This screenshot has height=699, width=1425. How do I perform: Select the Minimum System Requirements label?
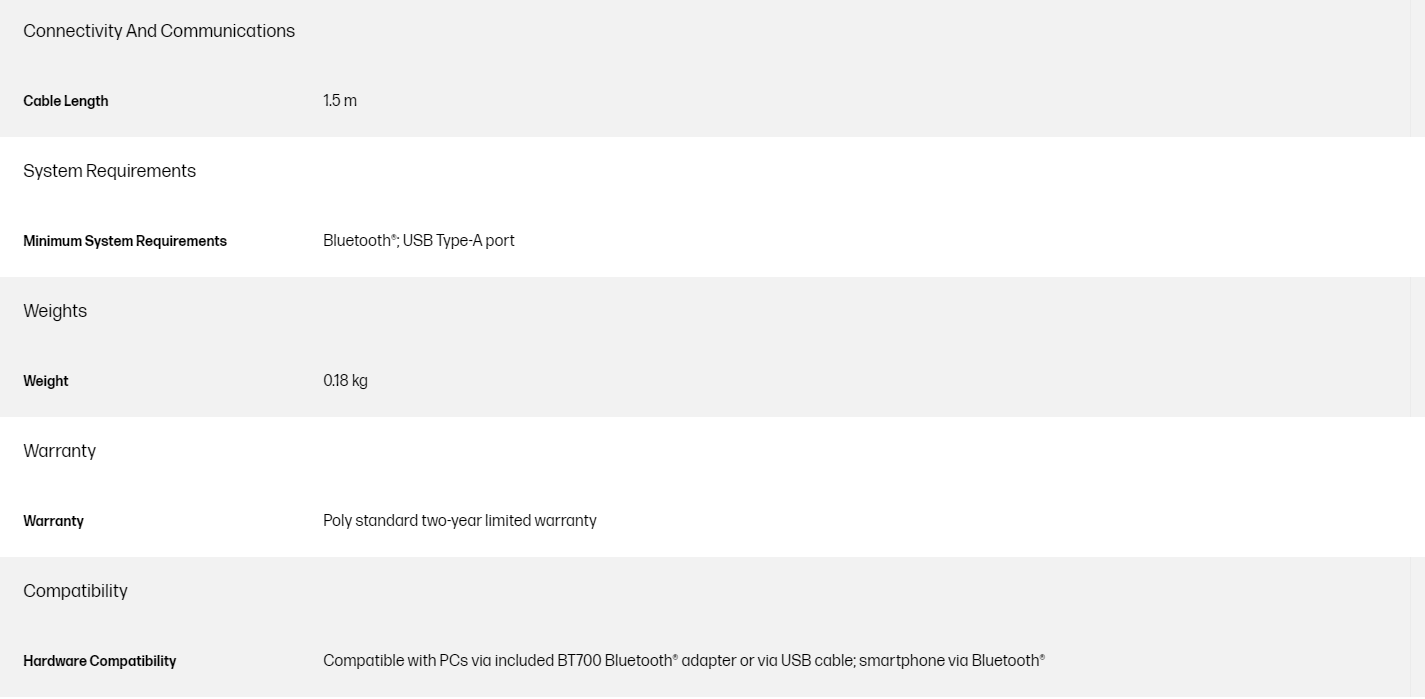pyautogui.click(x=125, y=241)
